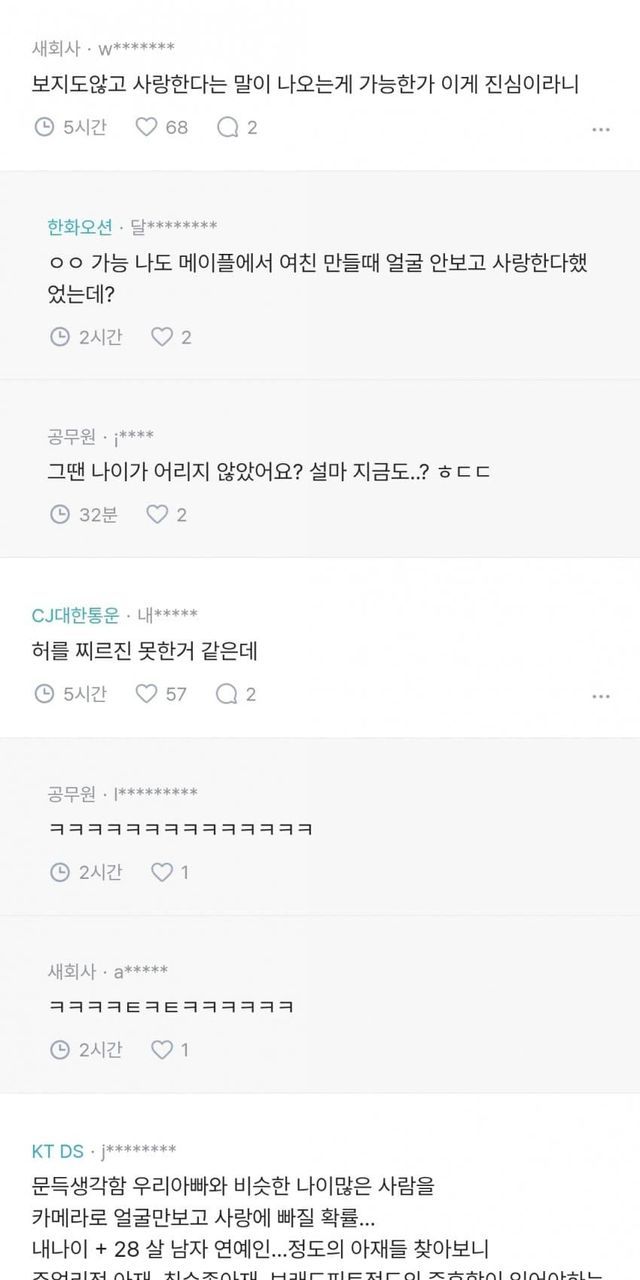Open more options for the CJ대한통운 comment
The image size is (640, 1280).
pos(600,695)
